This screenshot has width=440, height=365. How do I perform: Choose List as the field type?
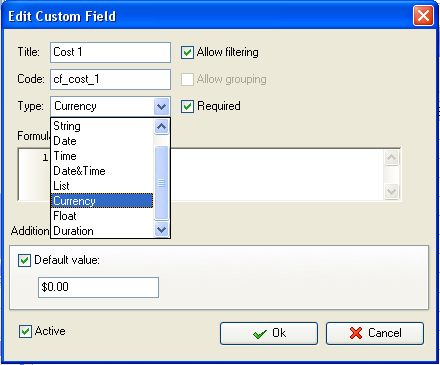point(102,186)
